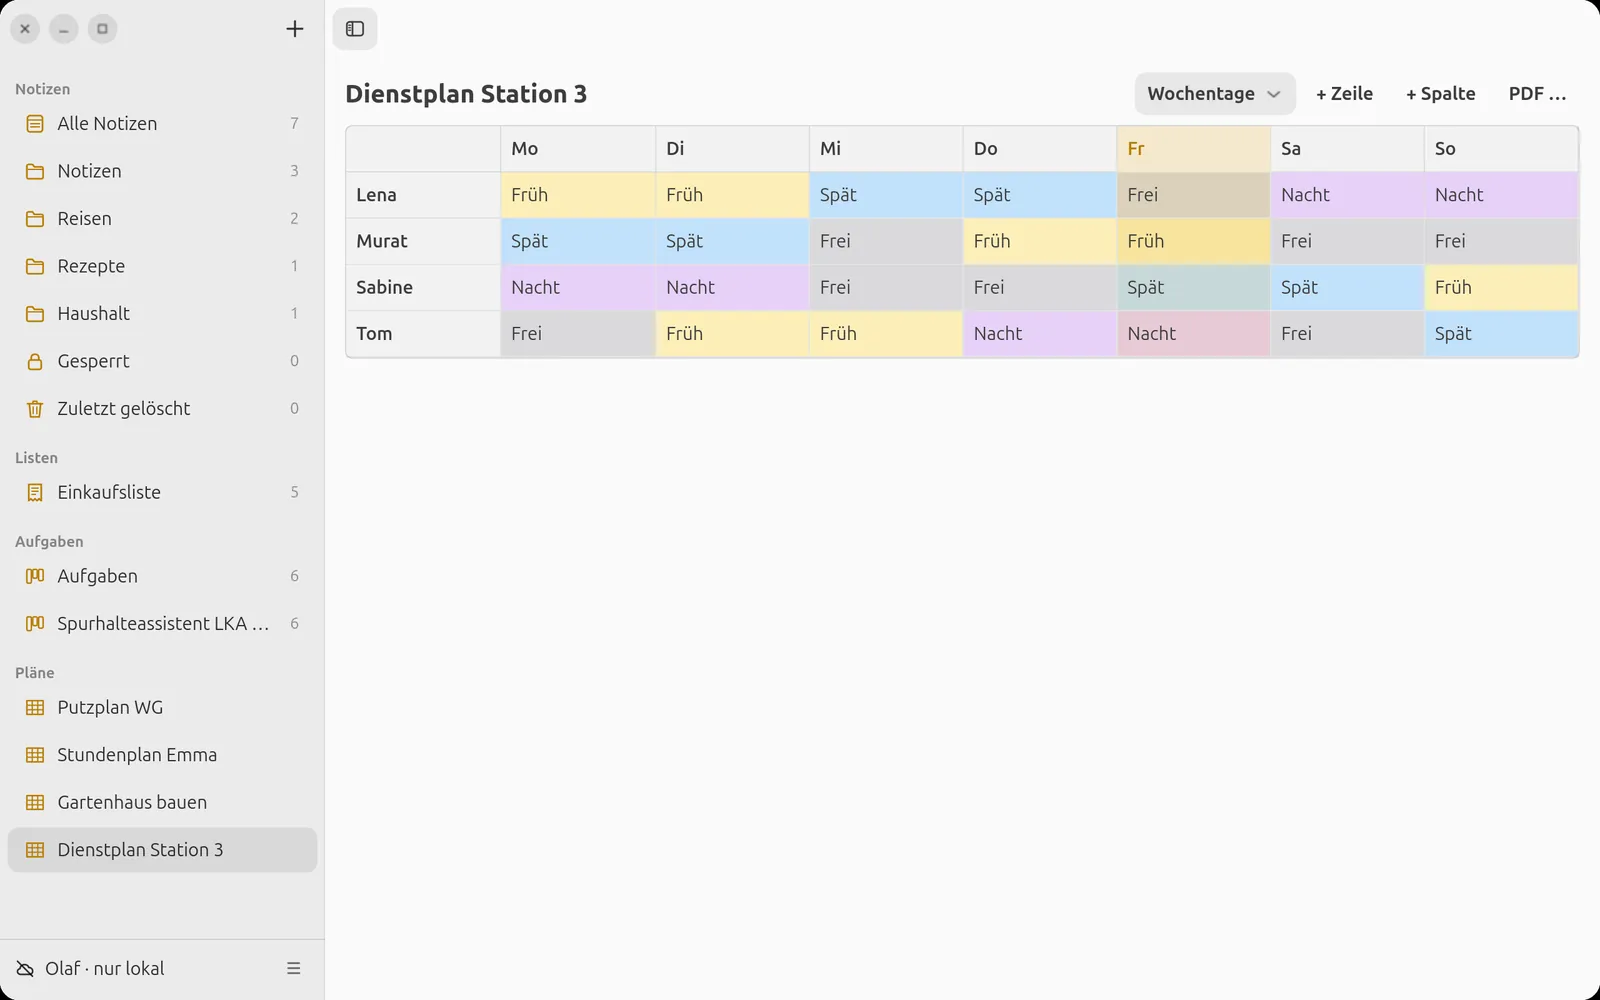Click the Tom row header
The image size is (1600, 1000).
pyautogui.click(x=423, y=334)
